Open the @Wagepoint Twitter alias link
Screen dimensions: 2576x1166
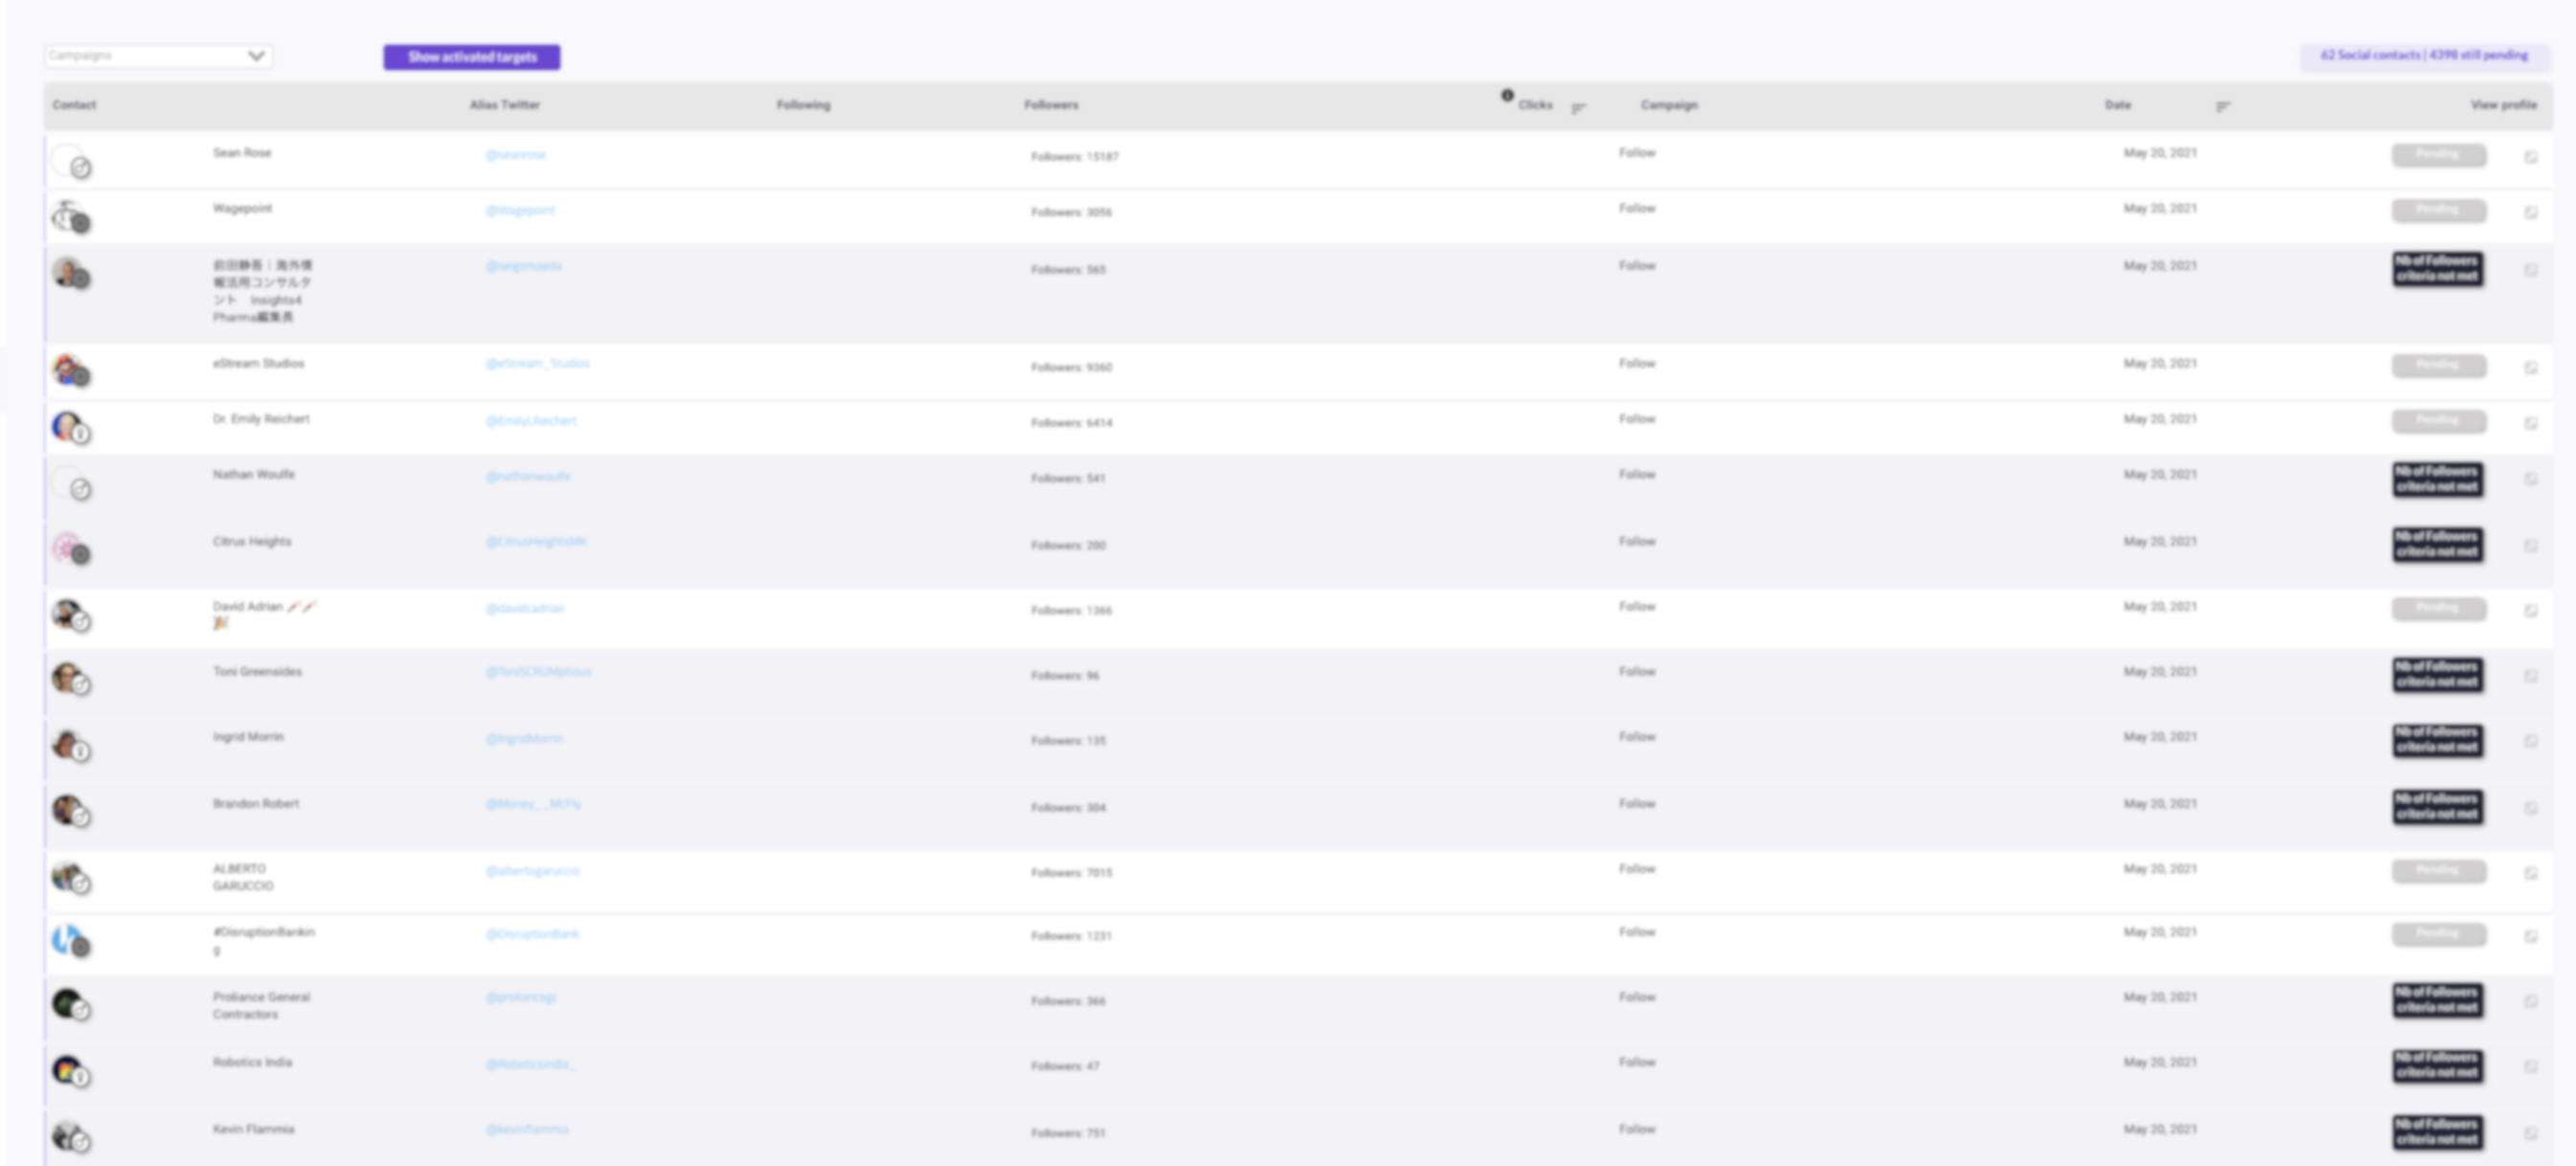[x=520, y=210]
